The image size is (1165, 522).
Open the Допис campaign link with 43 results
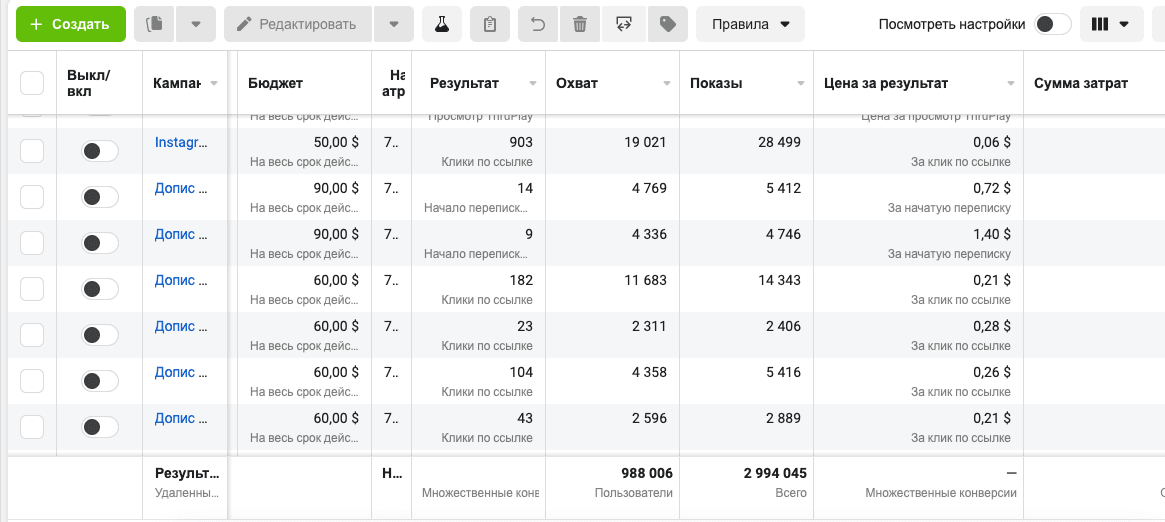point(181,418)
